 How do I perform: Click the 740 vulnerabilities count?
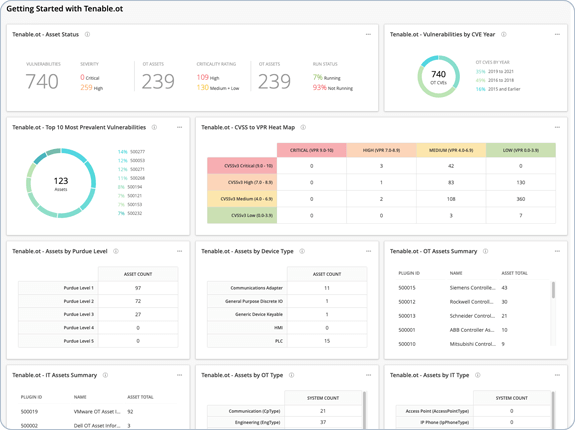(x=42, y=81)
